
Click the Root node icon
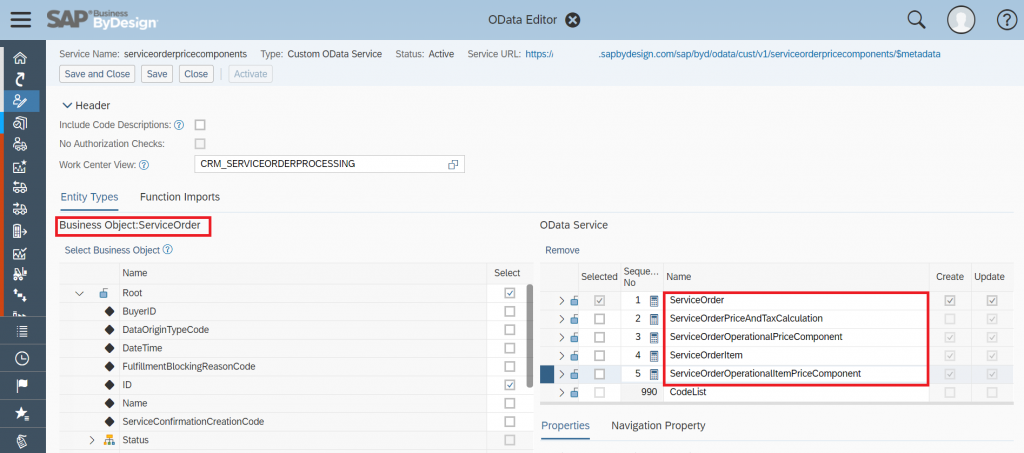tap(103, 293)
